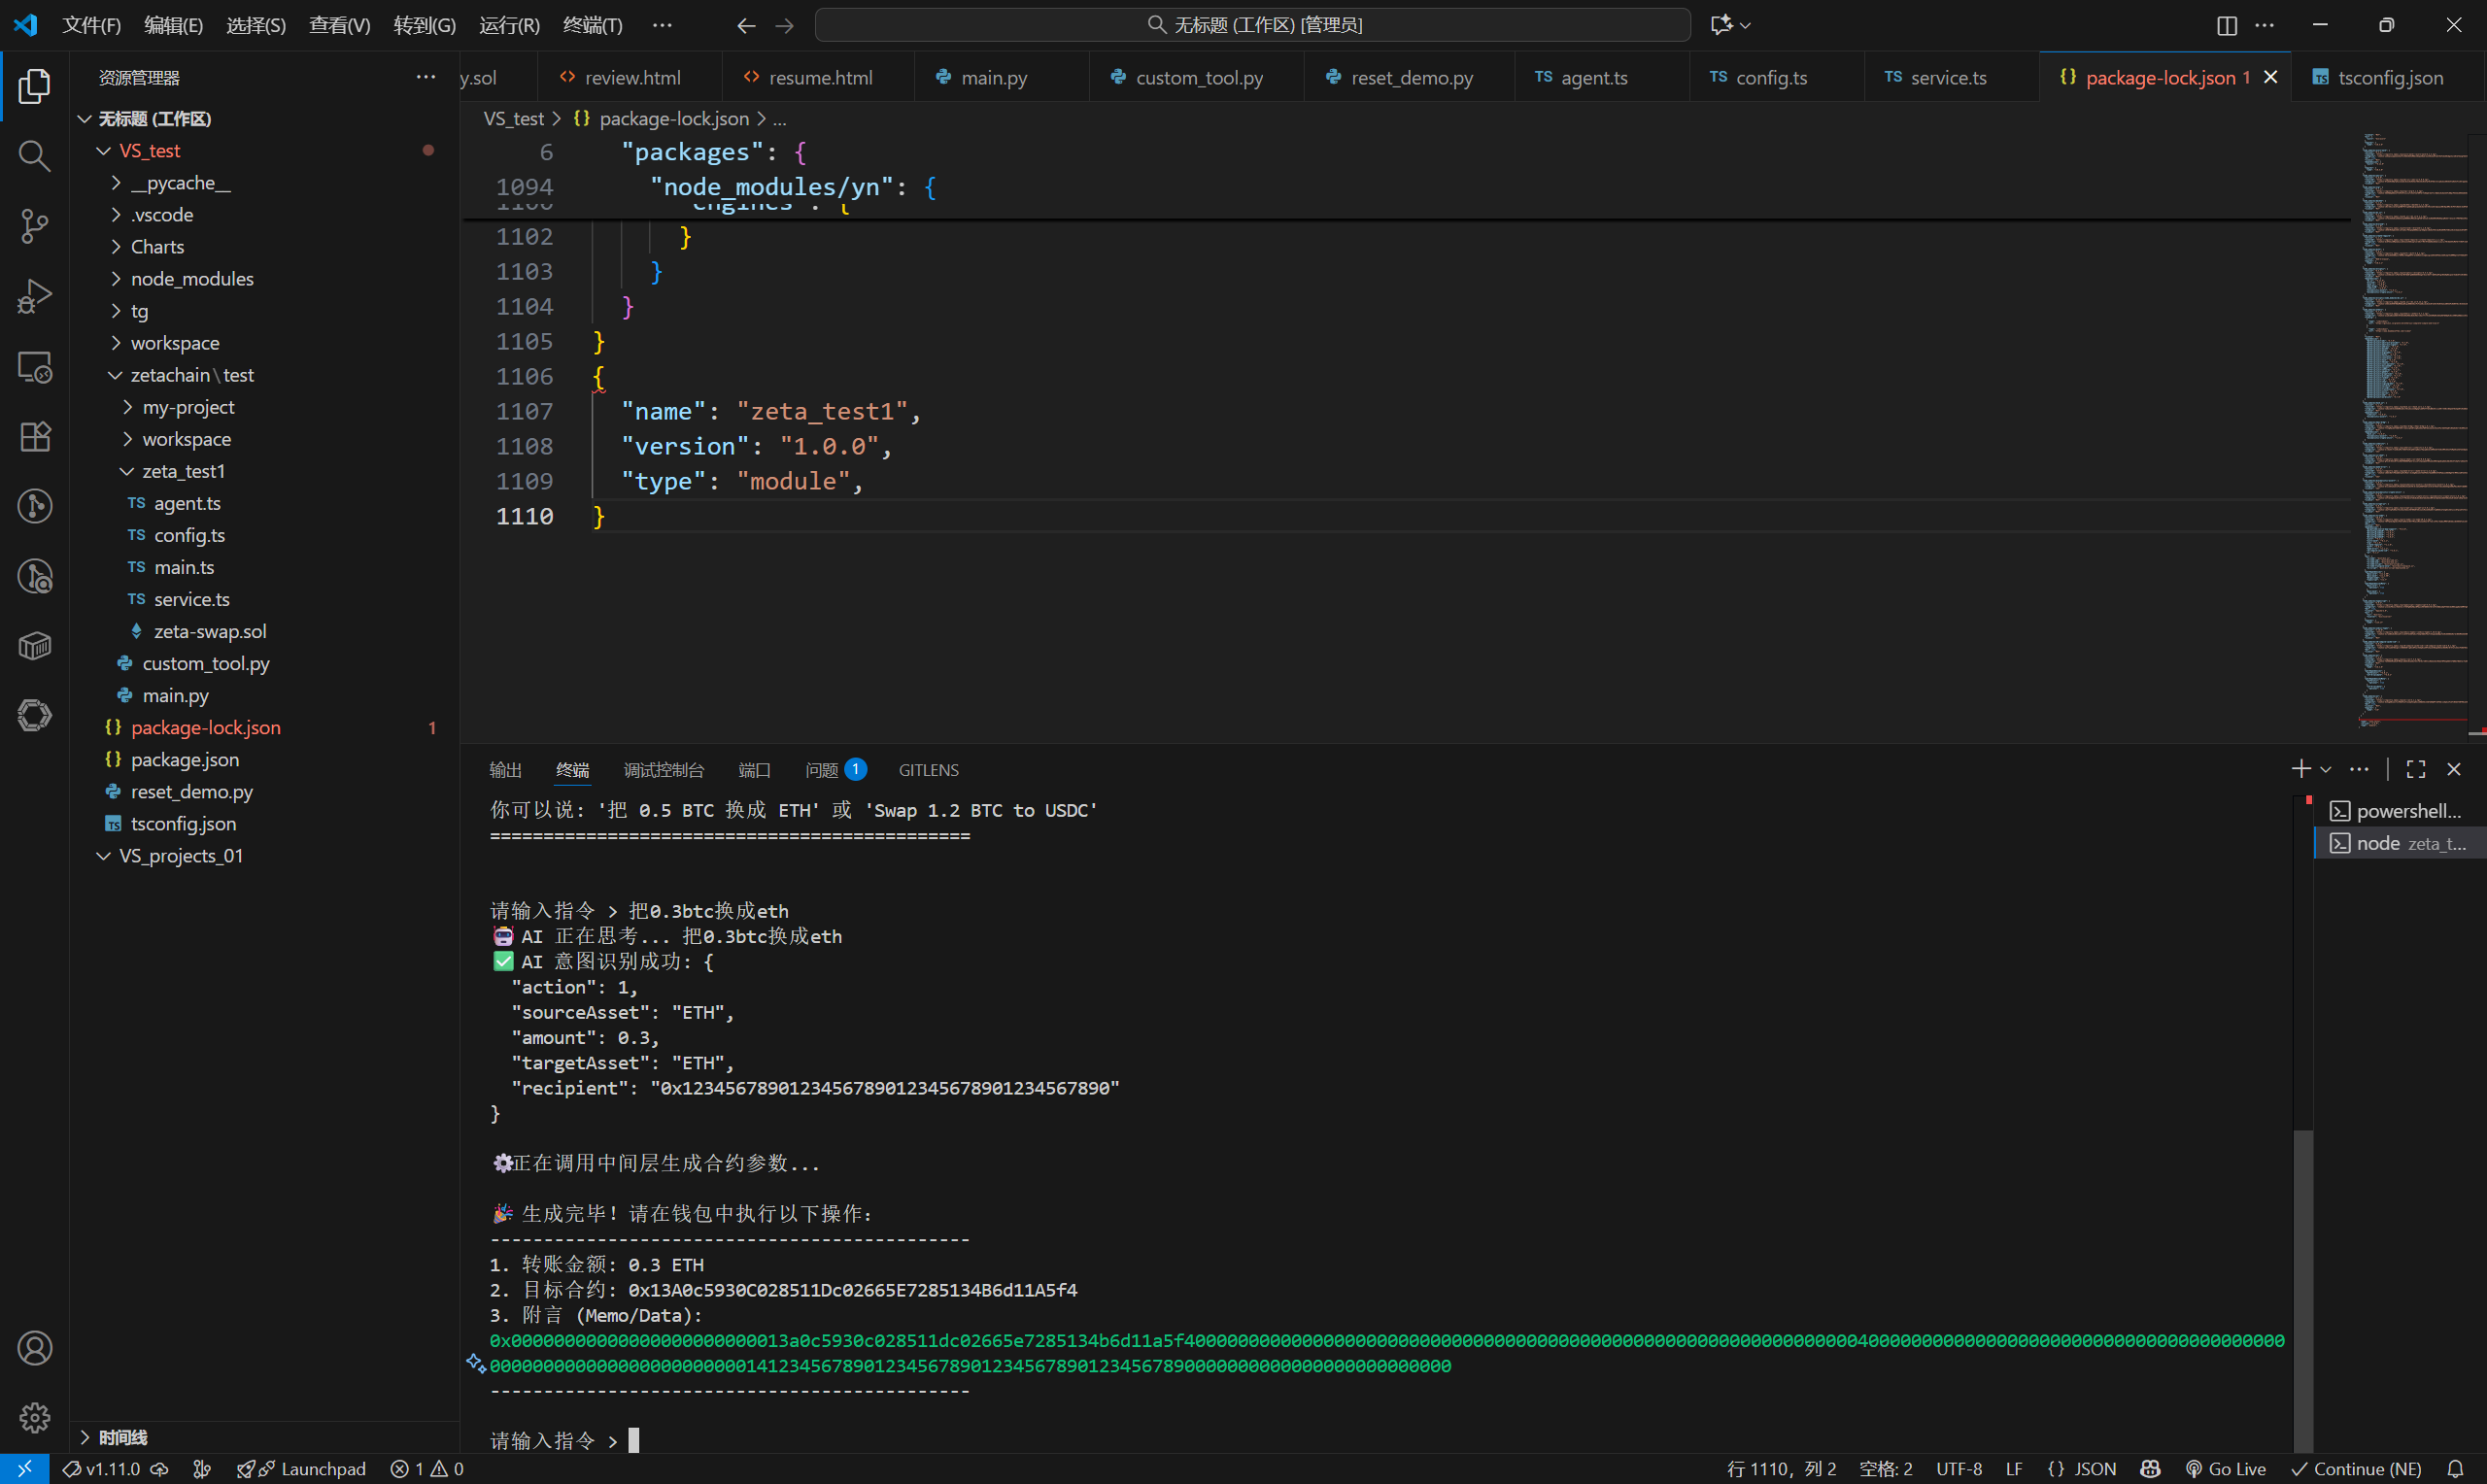Click the terminal vertical scrollbar
2487x1484 pixels.
coord(2302,1290)
